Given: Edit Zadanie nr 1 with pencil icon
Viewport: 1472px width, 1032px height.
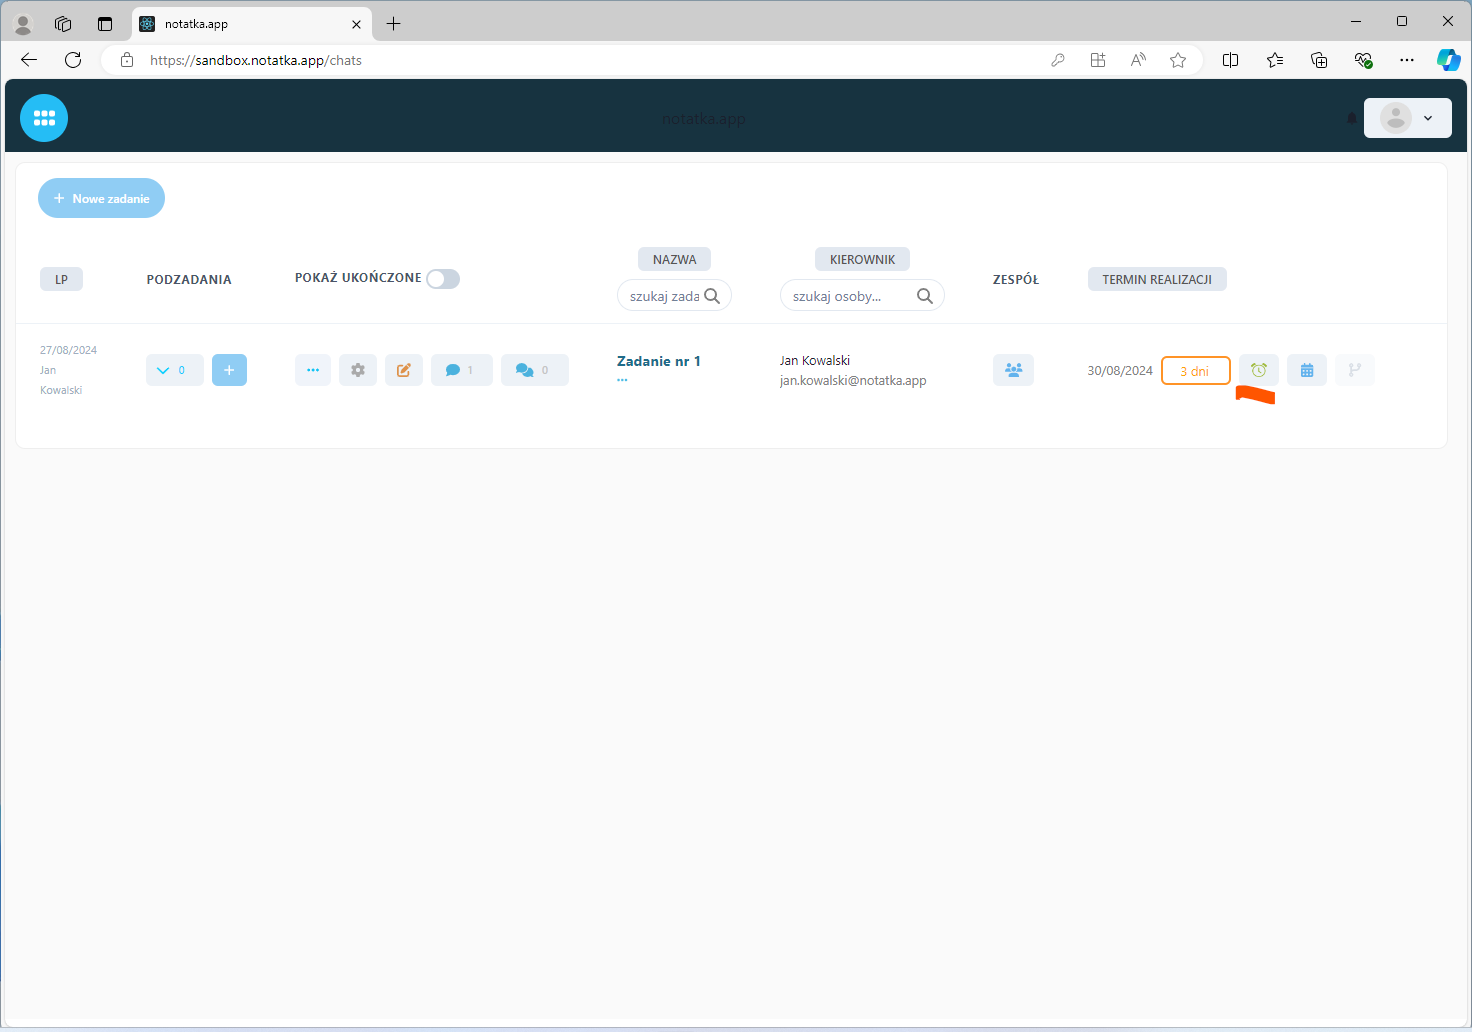Looking at the screenshot, I should 404,370.
